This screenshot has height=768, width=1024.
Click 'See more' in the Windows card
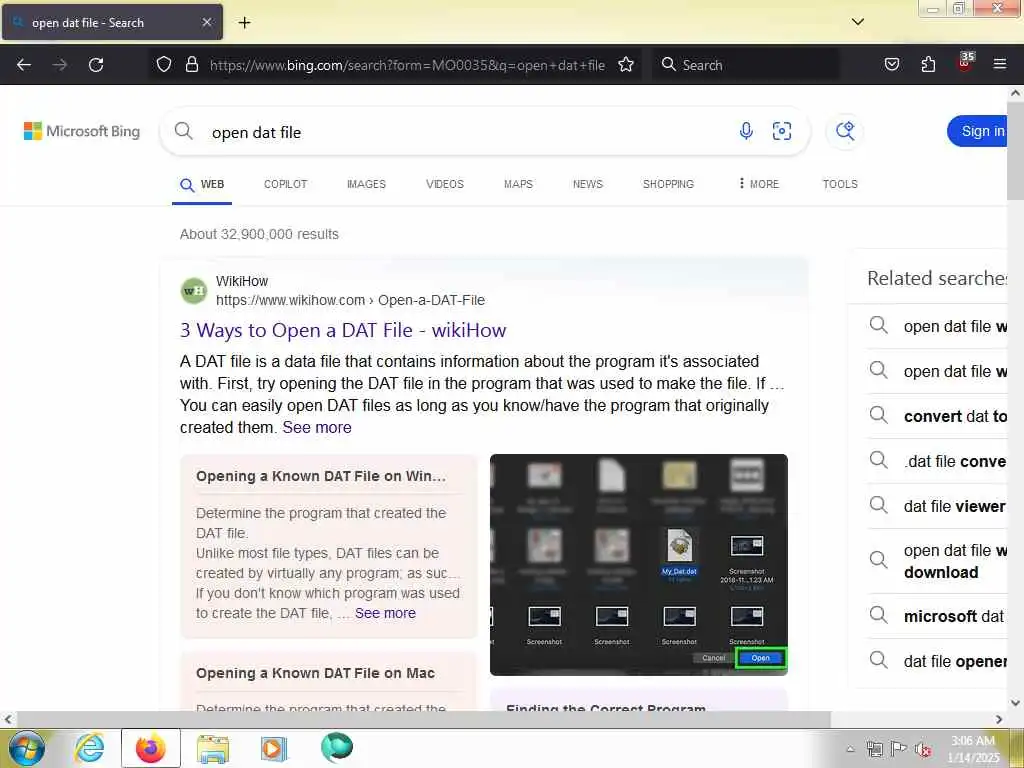pyautogui.click(x=385, y=613)
